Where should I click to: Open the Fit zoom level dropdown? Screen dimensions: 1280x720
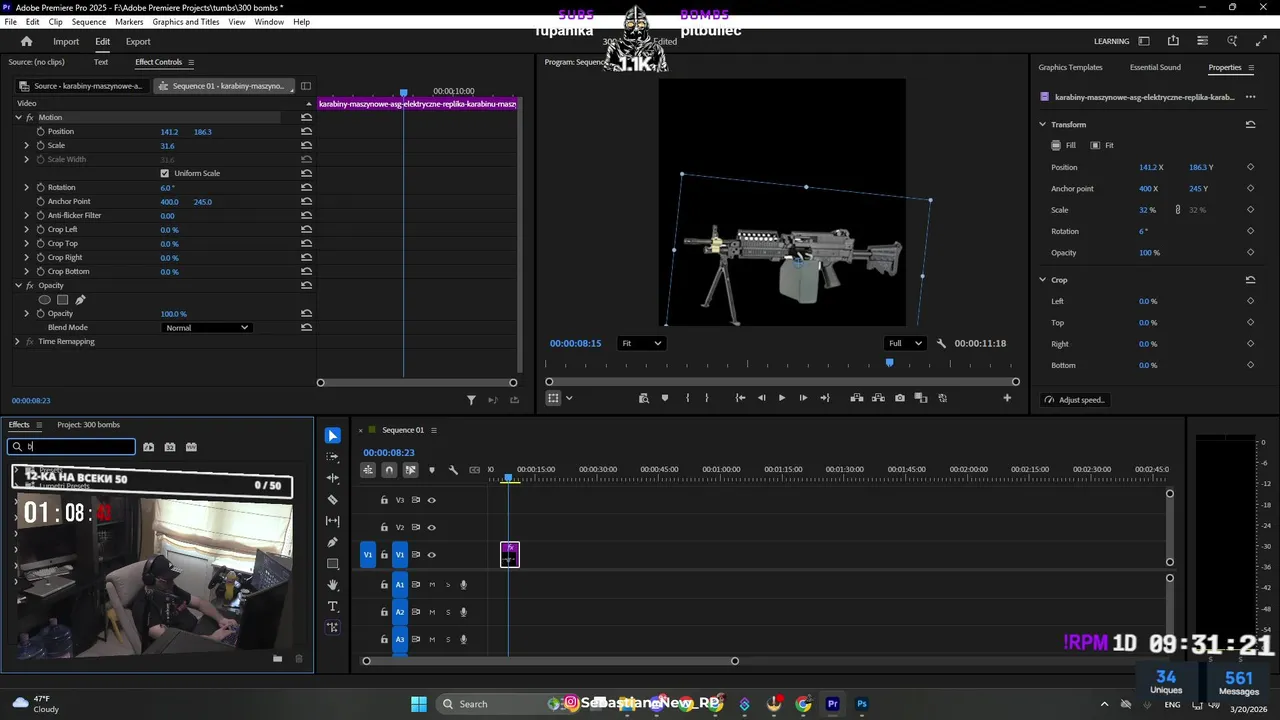(x=641, y=343)
